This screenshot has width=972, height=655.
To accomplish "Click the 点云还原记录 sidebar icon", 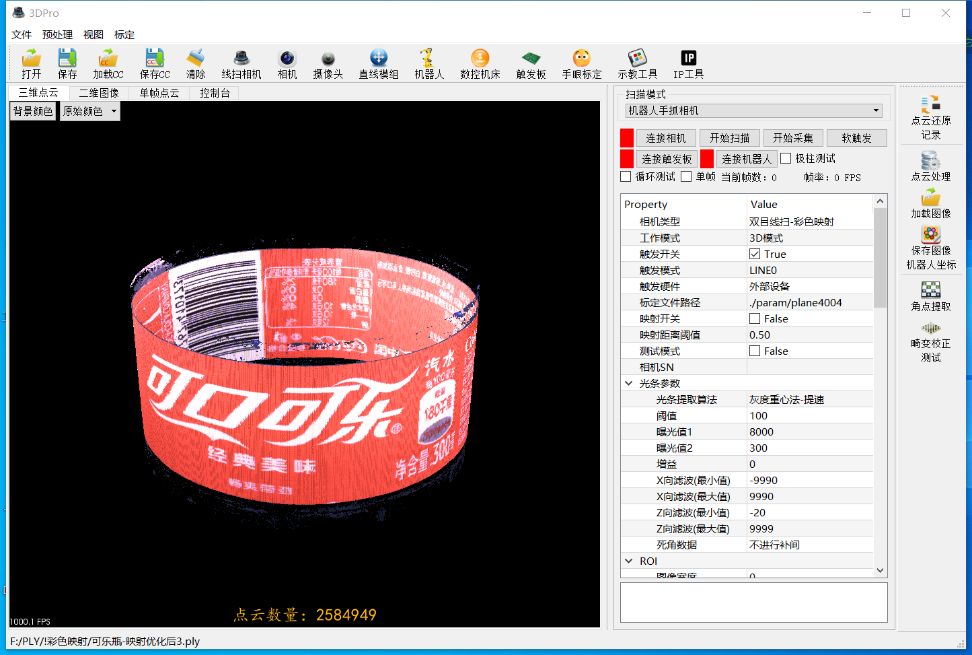I will click(930, 117).
